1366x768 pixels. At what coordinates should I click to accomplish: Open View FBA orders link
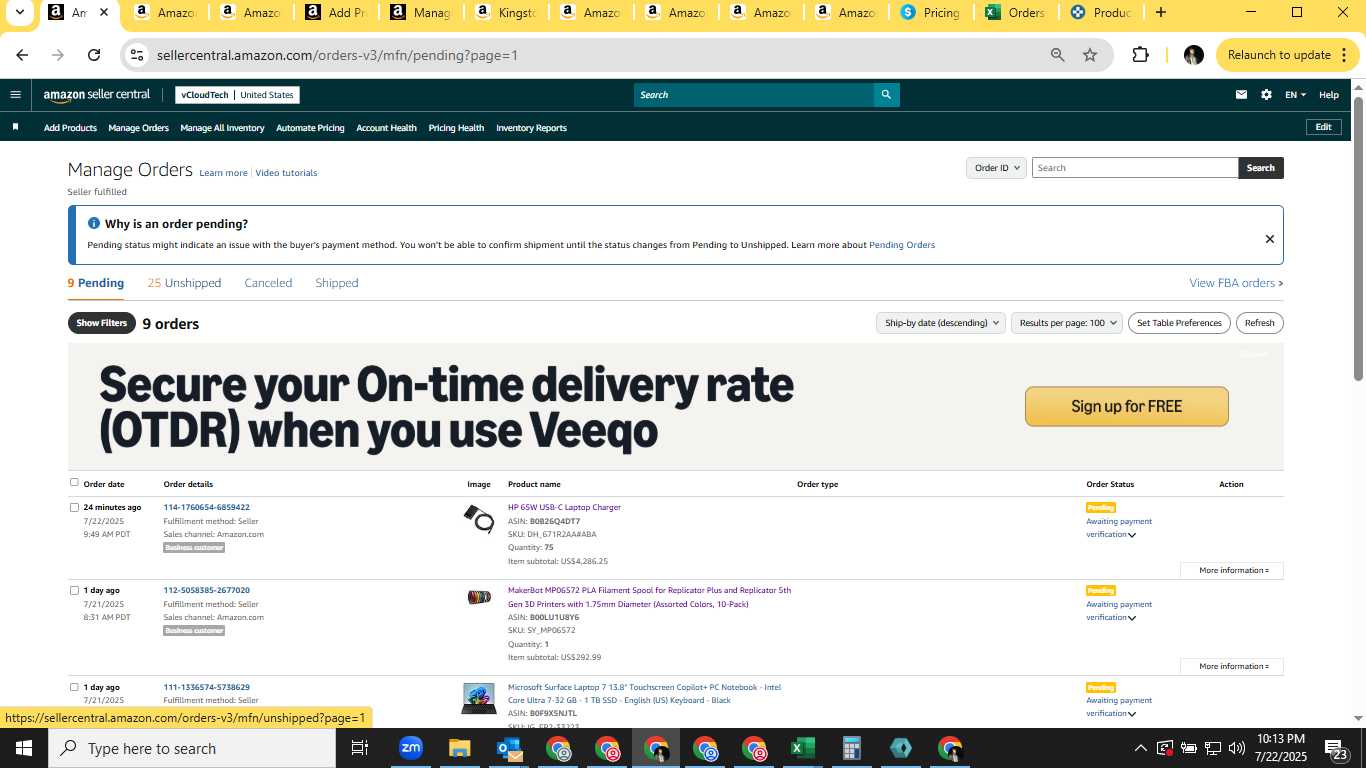(1236, 283)
